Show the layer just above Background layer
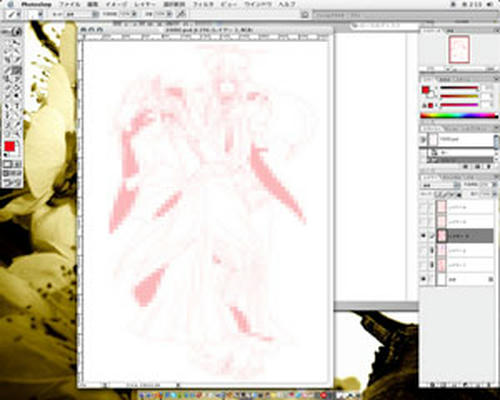Screen dimensions: 500x400 pyautogui.click(x=423, y=265)
